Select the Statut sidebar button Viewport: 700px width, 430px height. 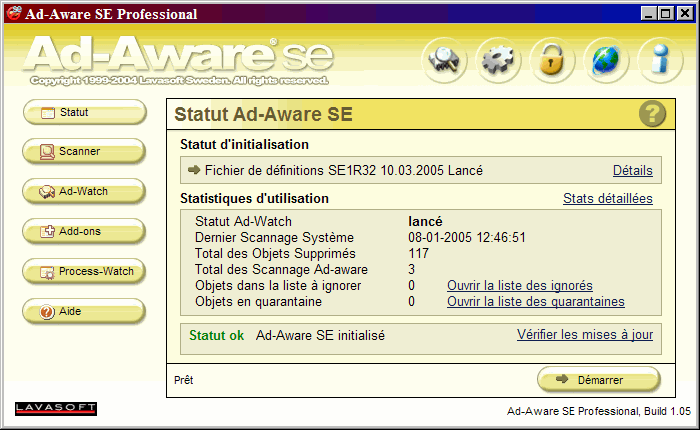pyautogui.click(x=84, y=112)
